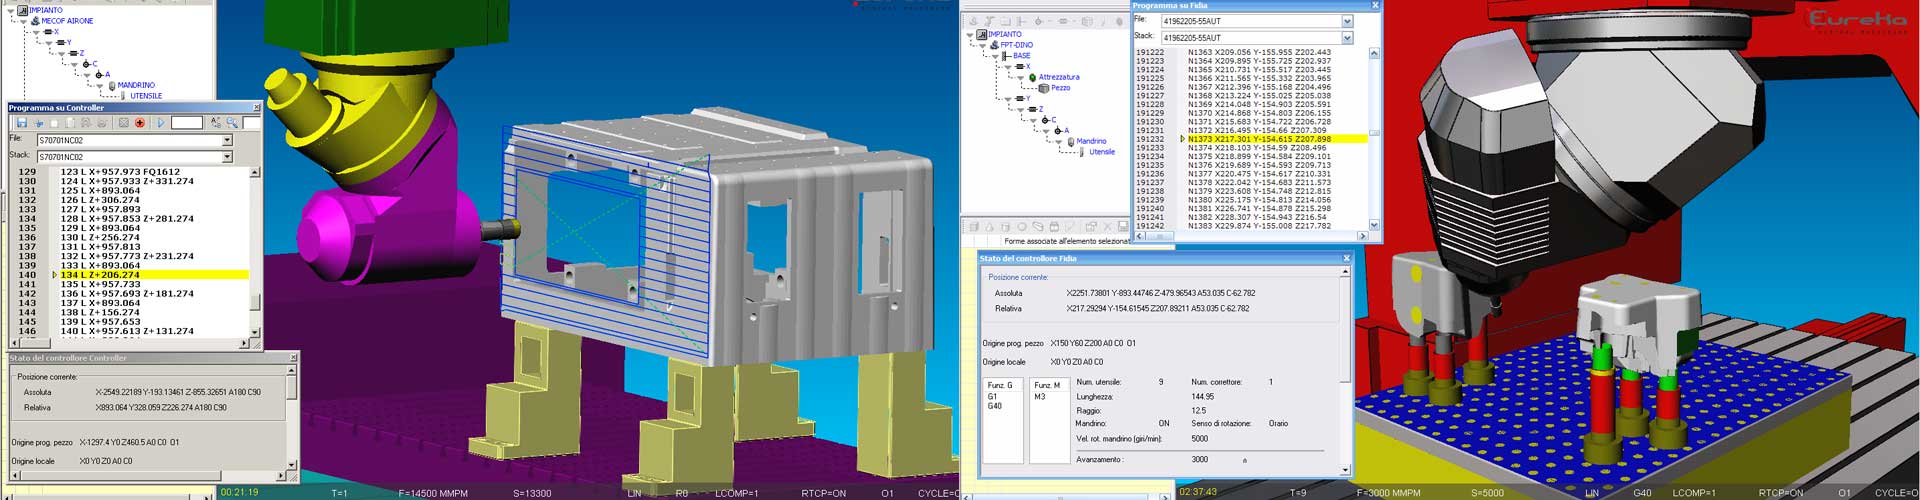Viewport: 1920px width, 500px height.
Task: Collapse the BASE node in right tree
Action: 995,56
